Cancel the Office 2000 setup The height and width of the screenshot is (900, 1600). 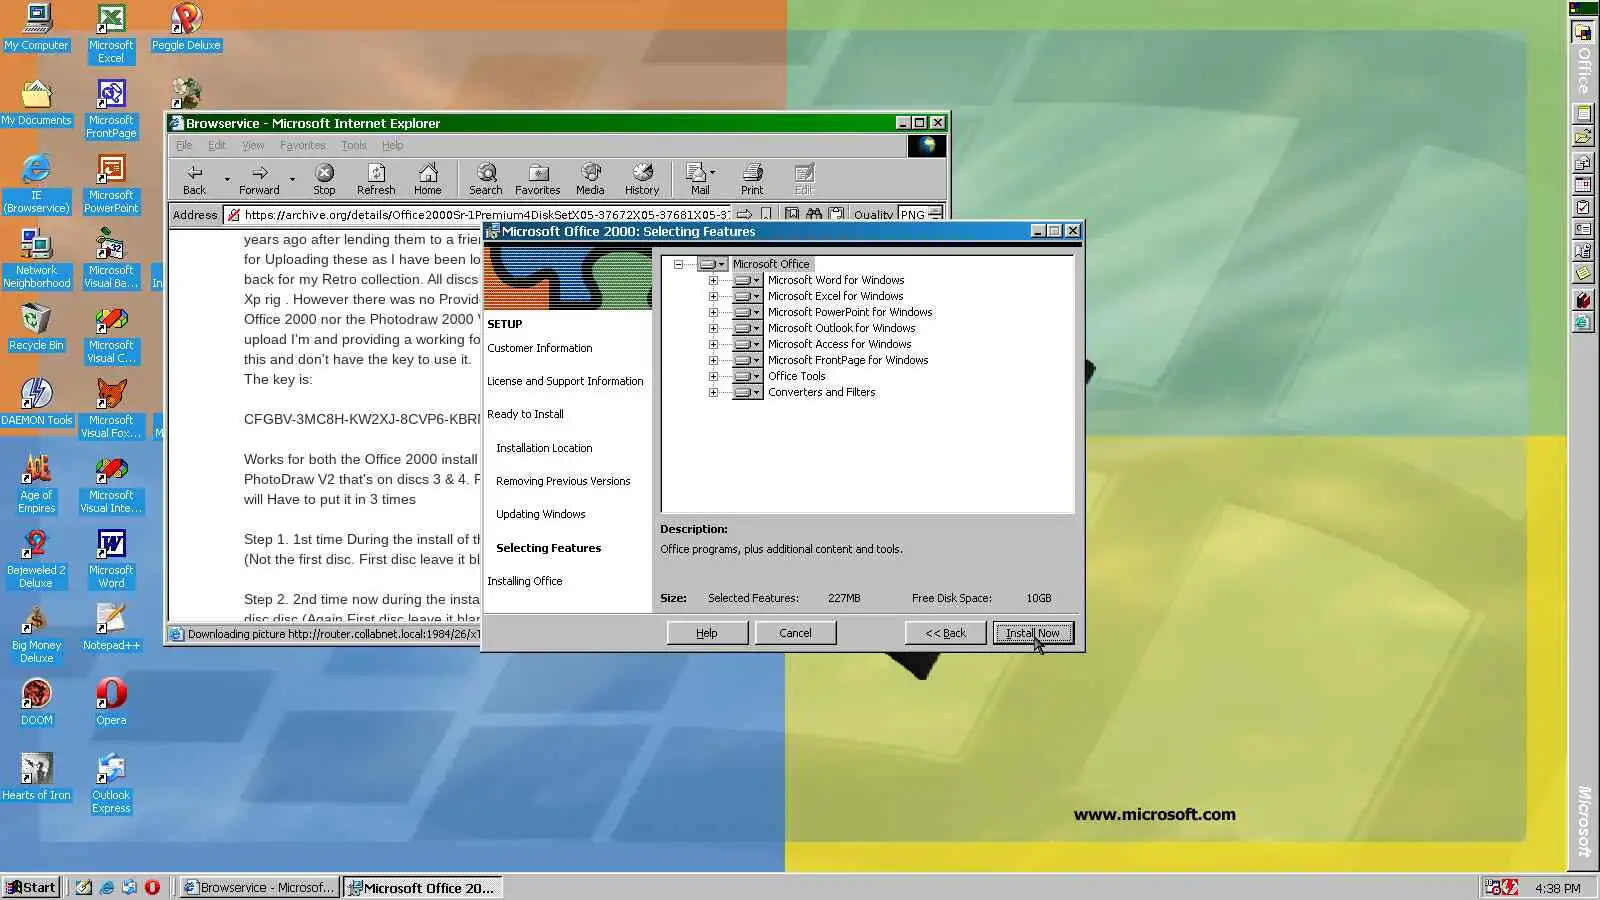tap(795, 633)
